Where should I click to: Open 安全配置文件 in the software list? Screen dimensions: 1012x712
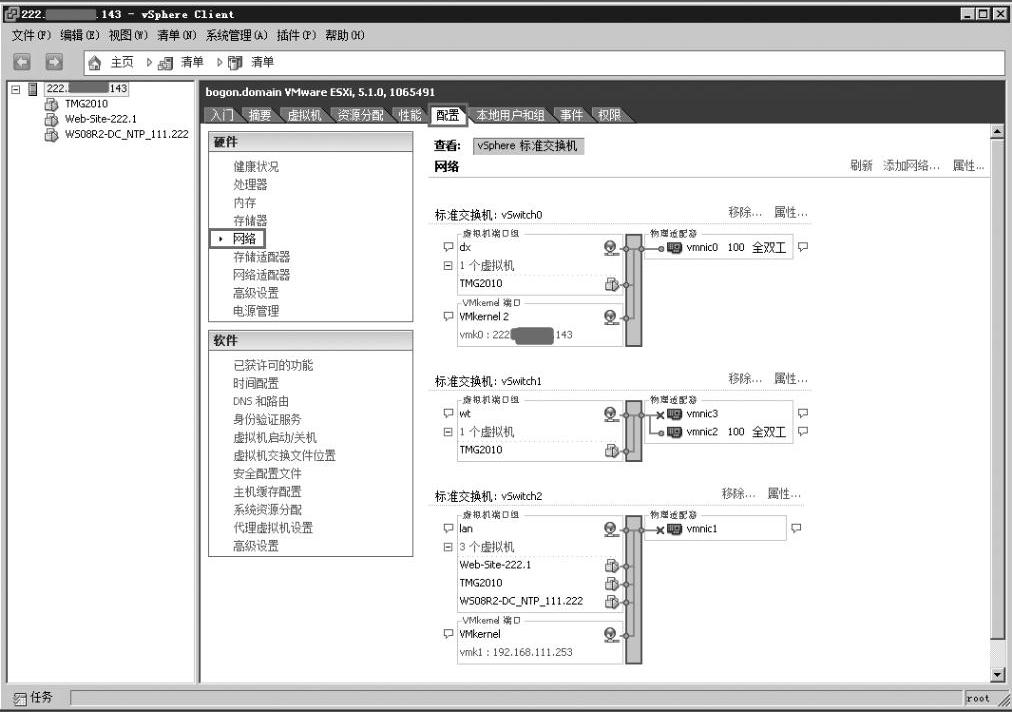coord(267,474)
